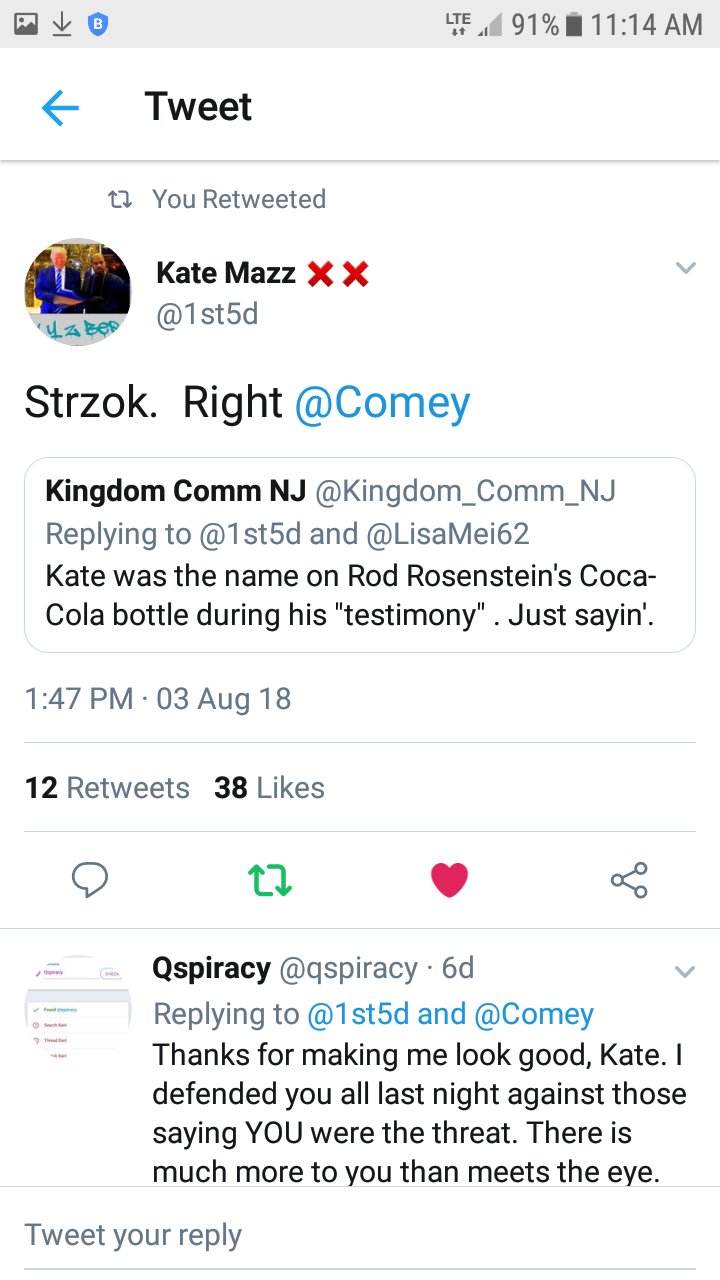
Task: Open Kate Mazz tweet options chevron
Action: (x=685, y=268)
